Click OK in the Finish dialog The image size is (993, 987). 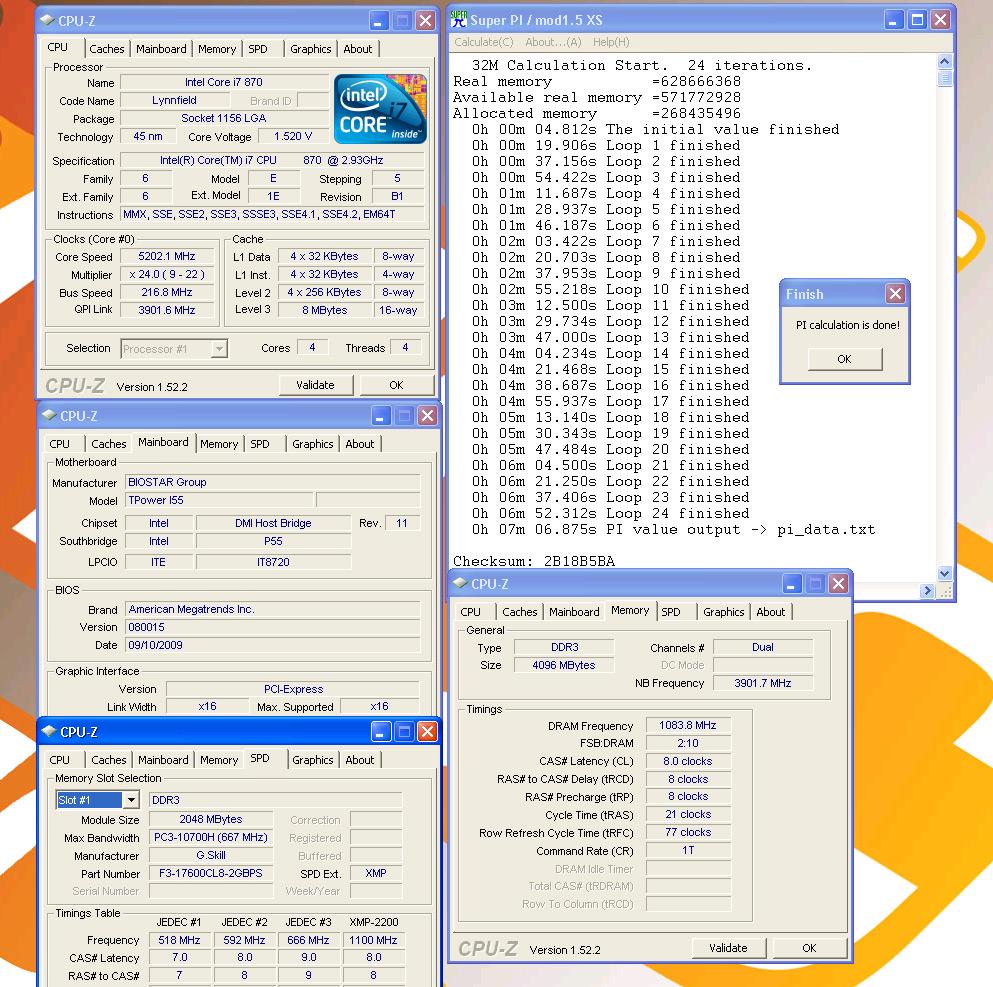click(845, 359)
